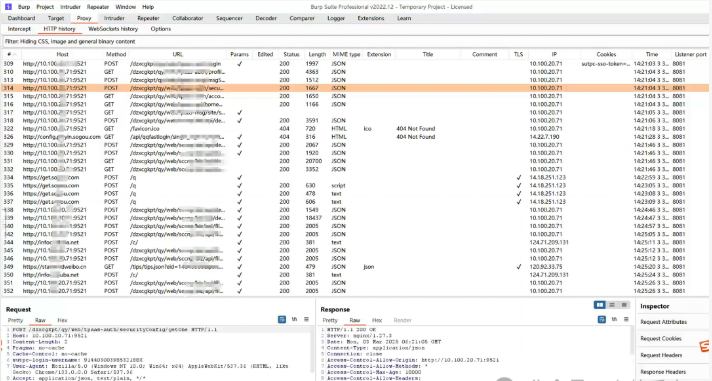Image resolution: width=712 pixels, height=381 pixels.
Task: Click the orange Sogou input method icon
Action: tap(703, 346)
